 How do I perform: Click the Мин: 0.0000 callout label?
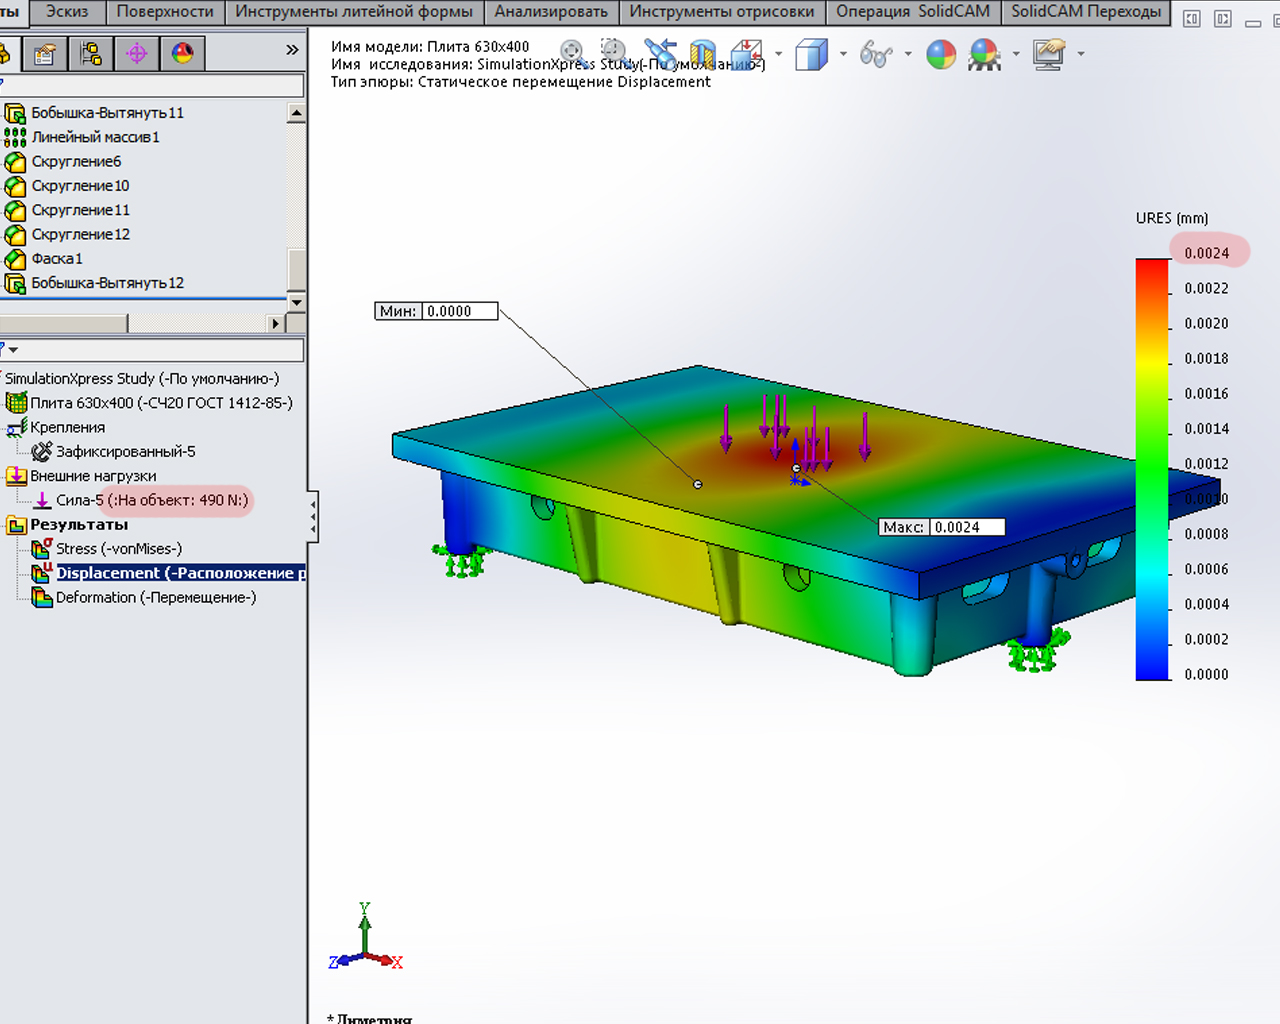click(436, 311)
